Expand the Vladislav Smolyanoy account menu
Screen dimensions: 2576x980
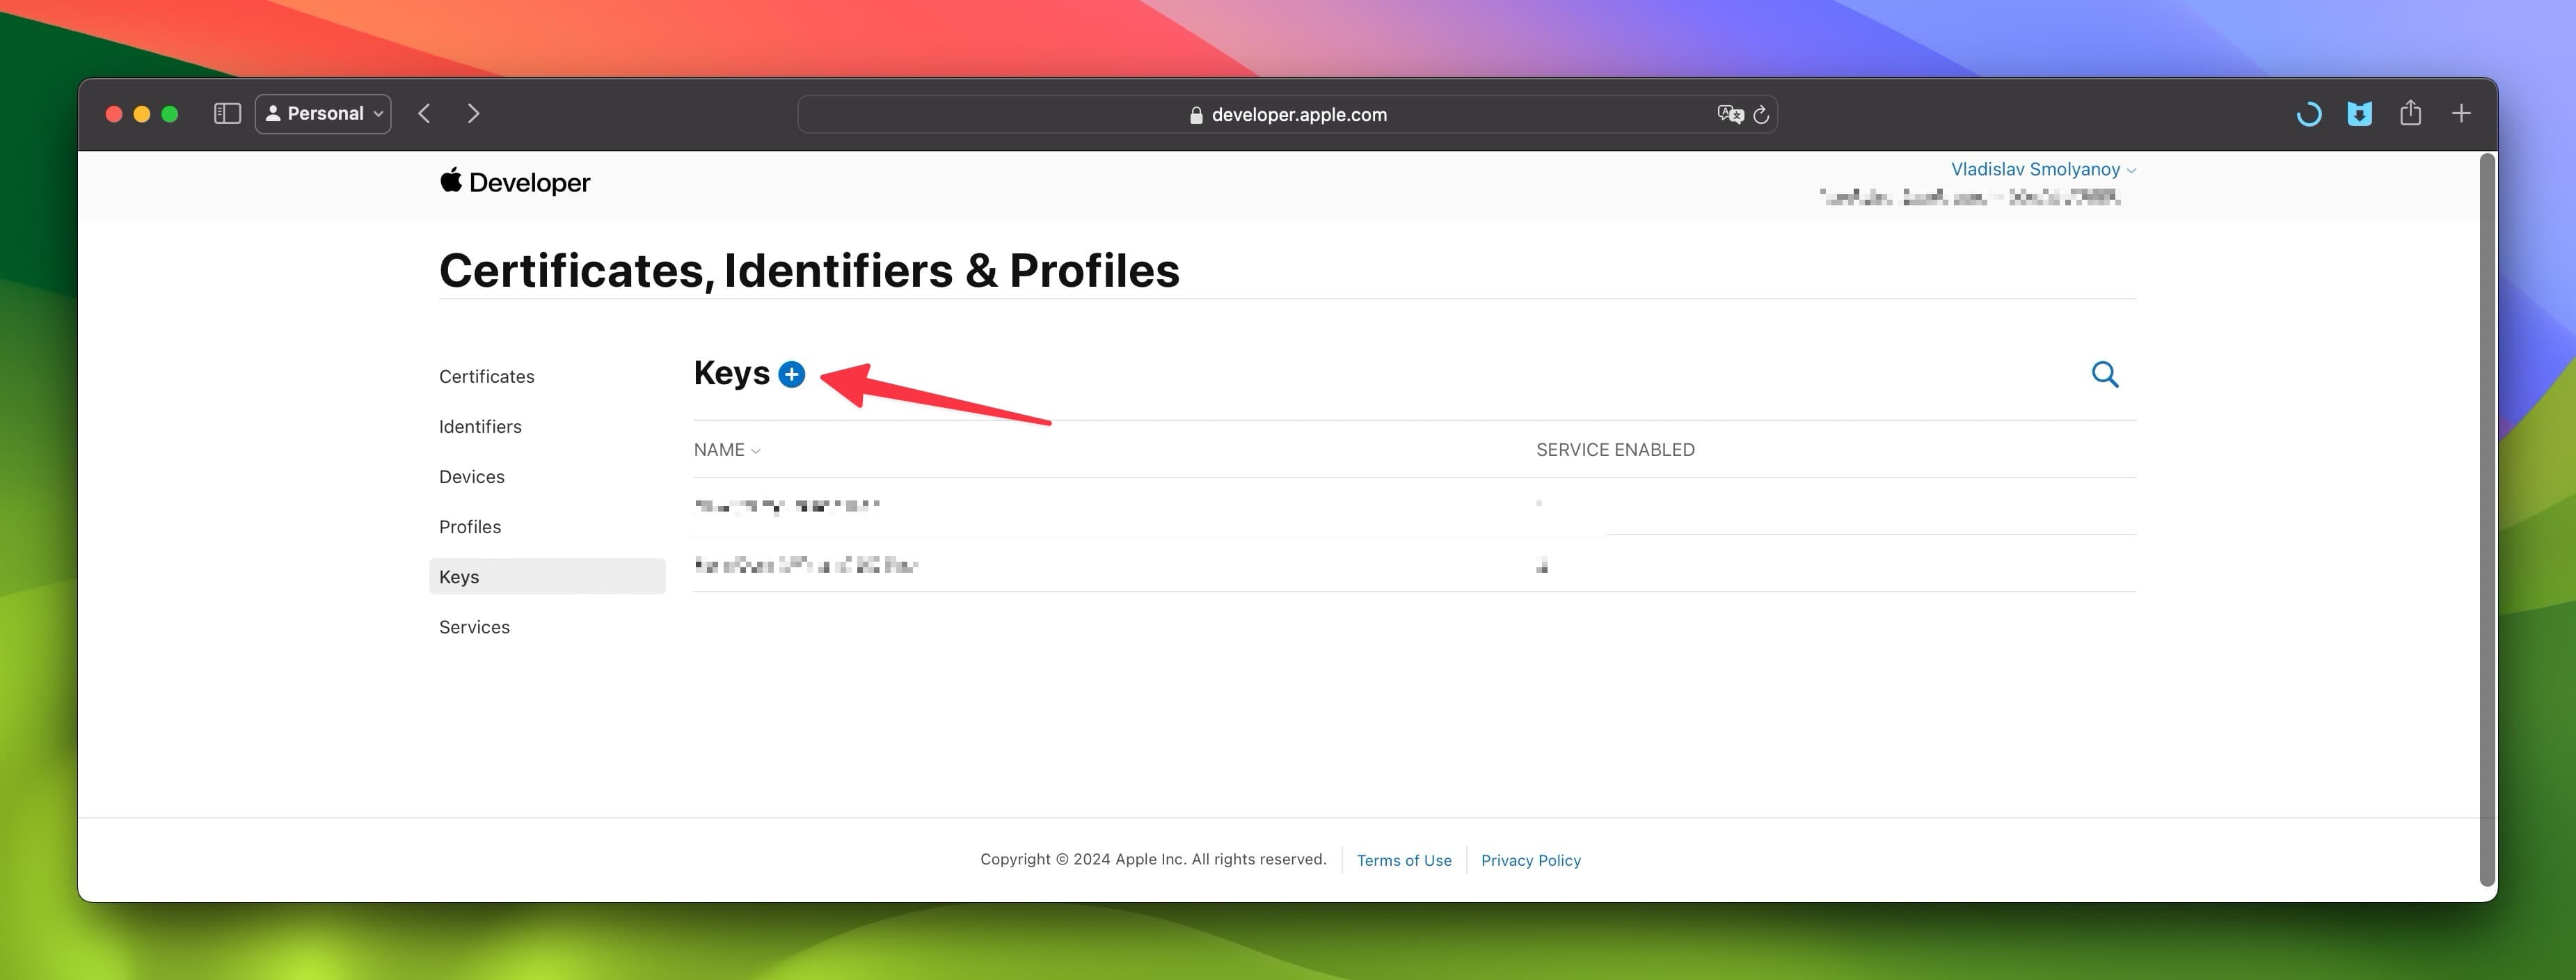coord(2043,170)
